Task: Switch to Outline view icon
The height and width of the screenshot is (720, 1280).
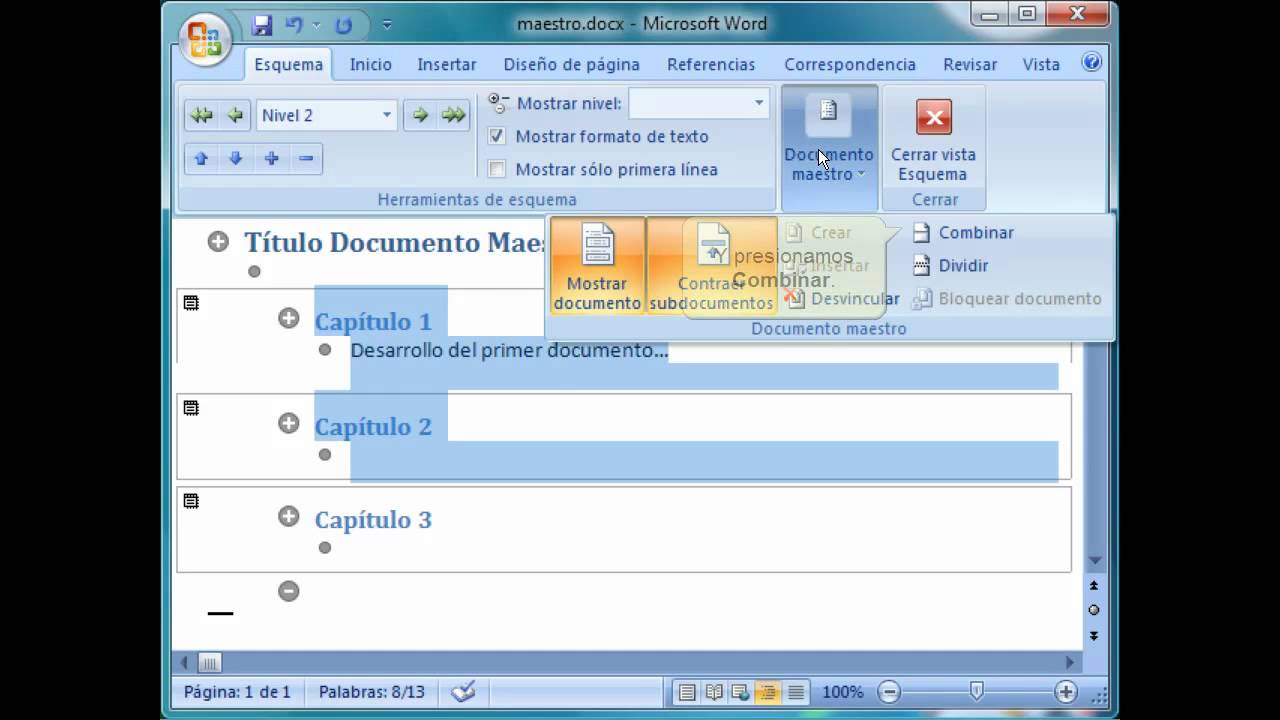Action: click(x=768, y=691)
